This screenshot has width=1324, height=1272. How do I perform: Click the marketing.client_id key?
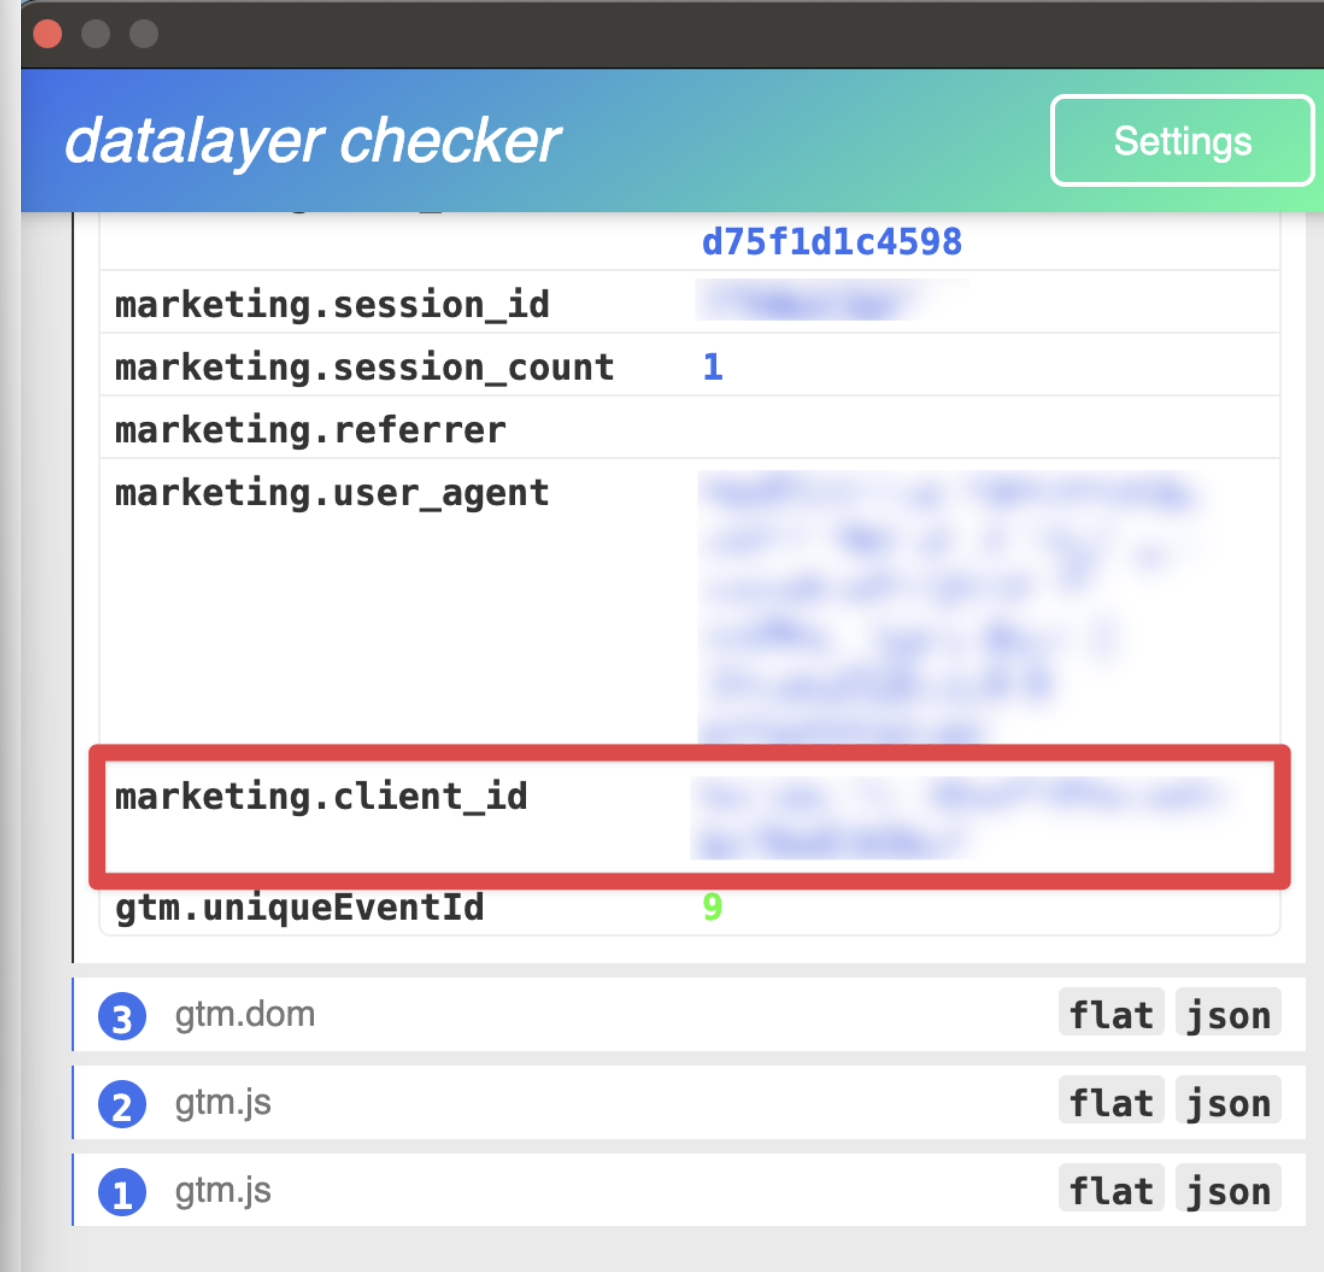coord(321,797)
